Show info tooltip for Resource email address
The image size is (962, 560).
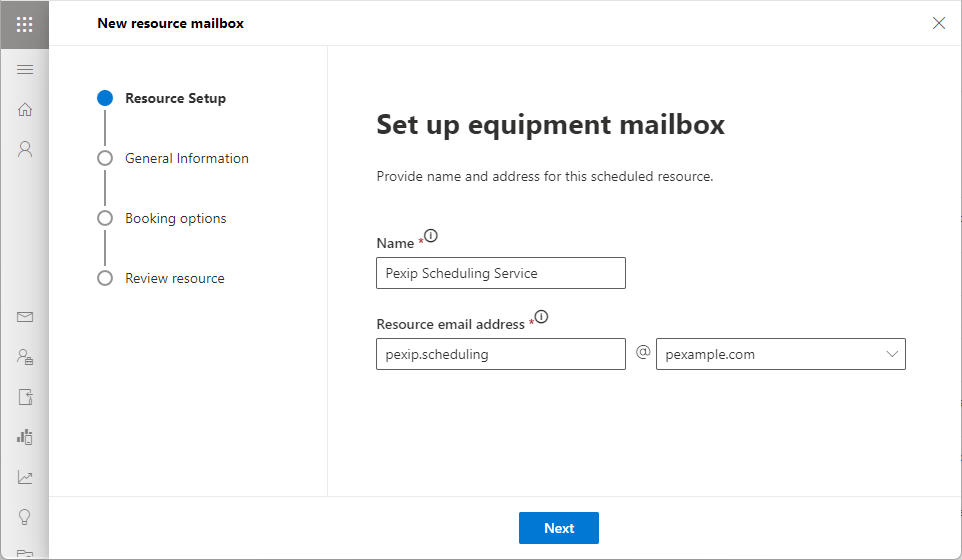coord(542,317)
